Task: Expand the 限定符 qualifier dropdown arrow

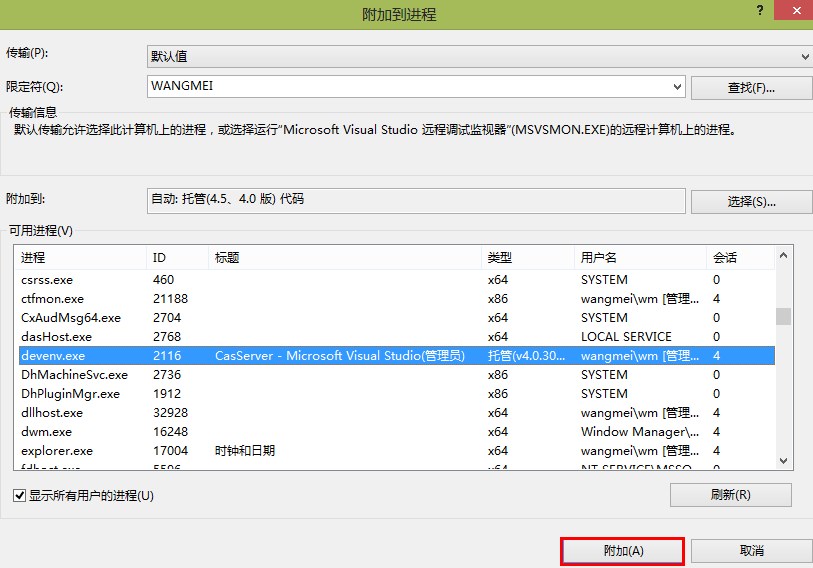Action: pyautogui.click(x=677, y=87)
